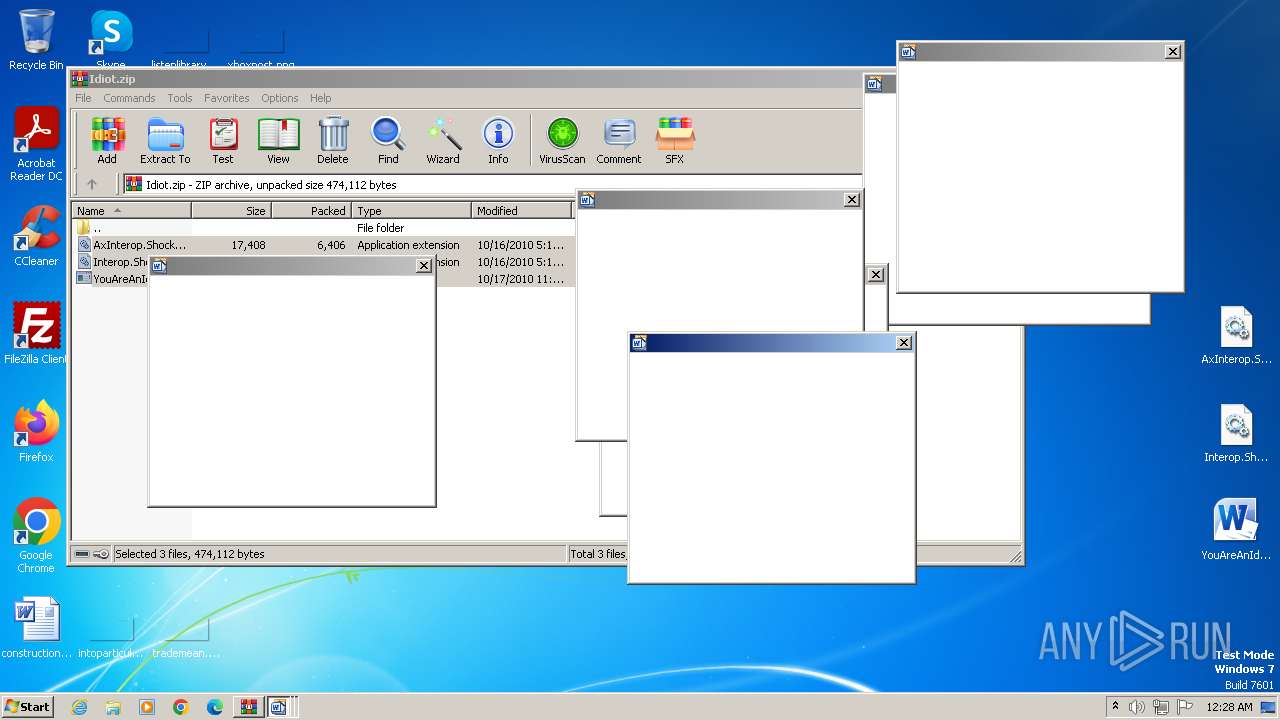Select the parent folder '..' row
The height and width of the screenshot is (720, 1280).
pos(323,228)
